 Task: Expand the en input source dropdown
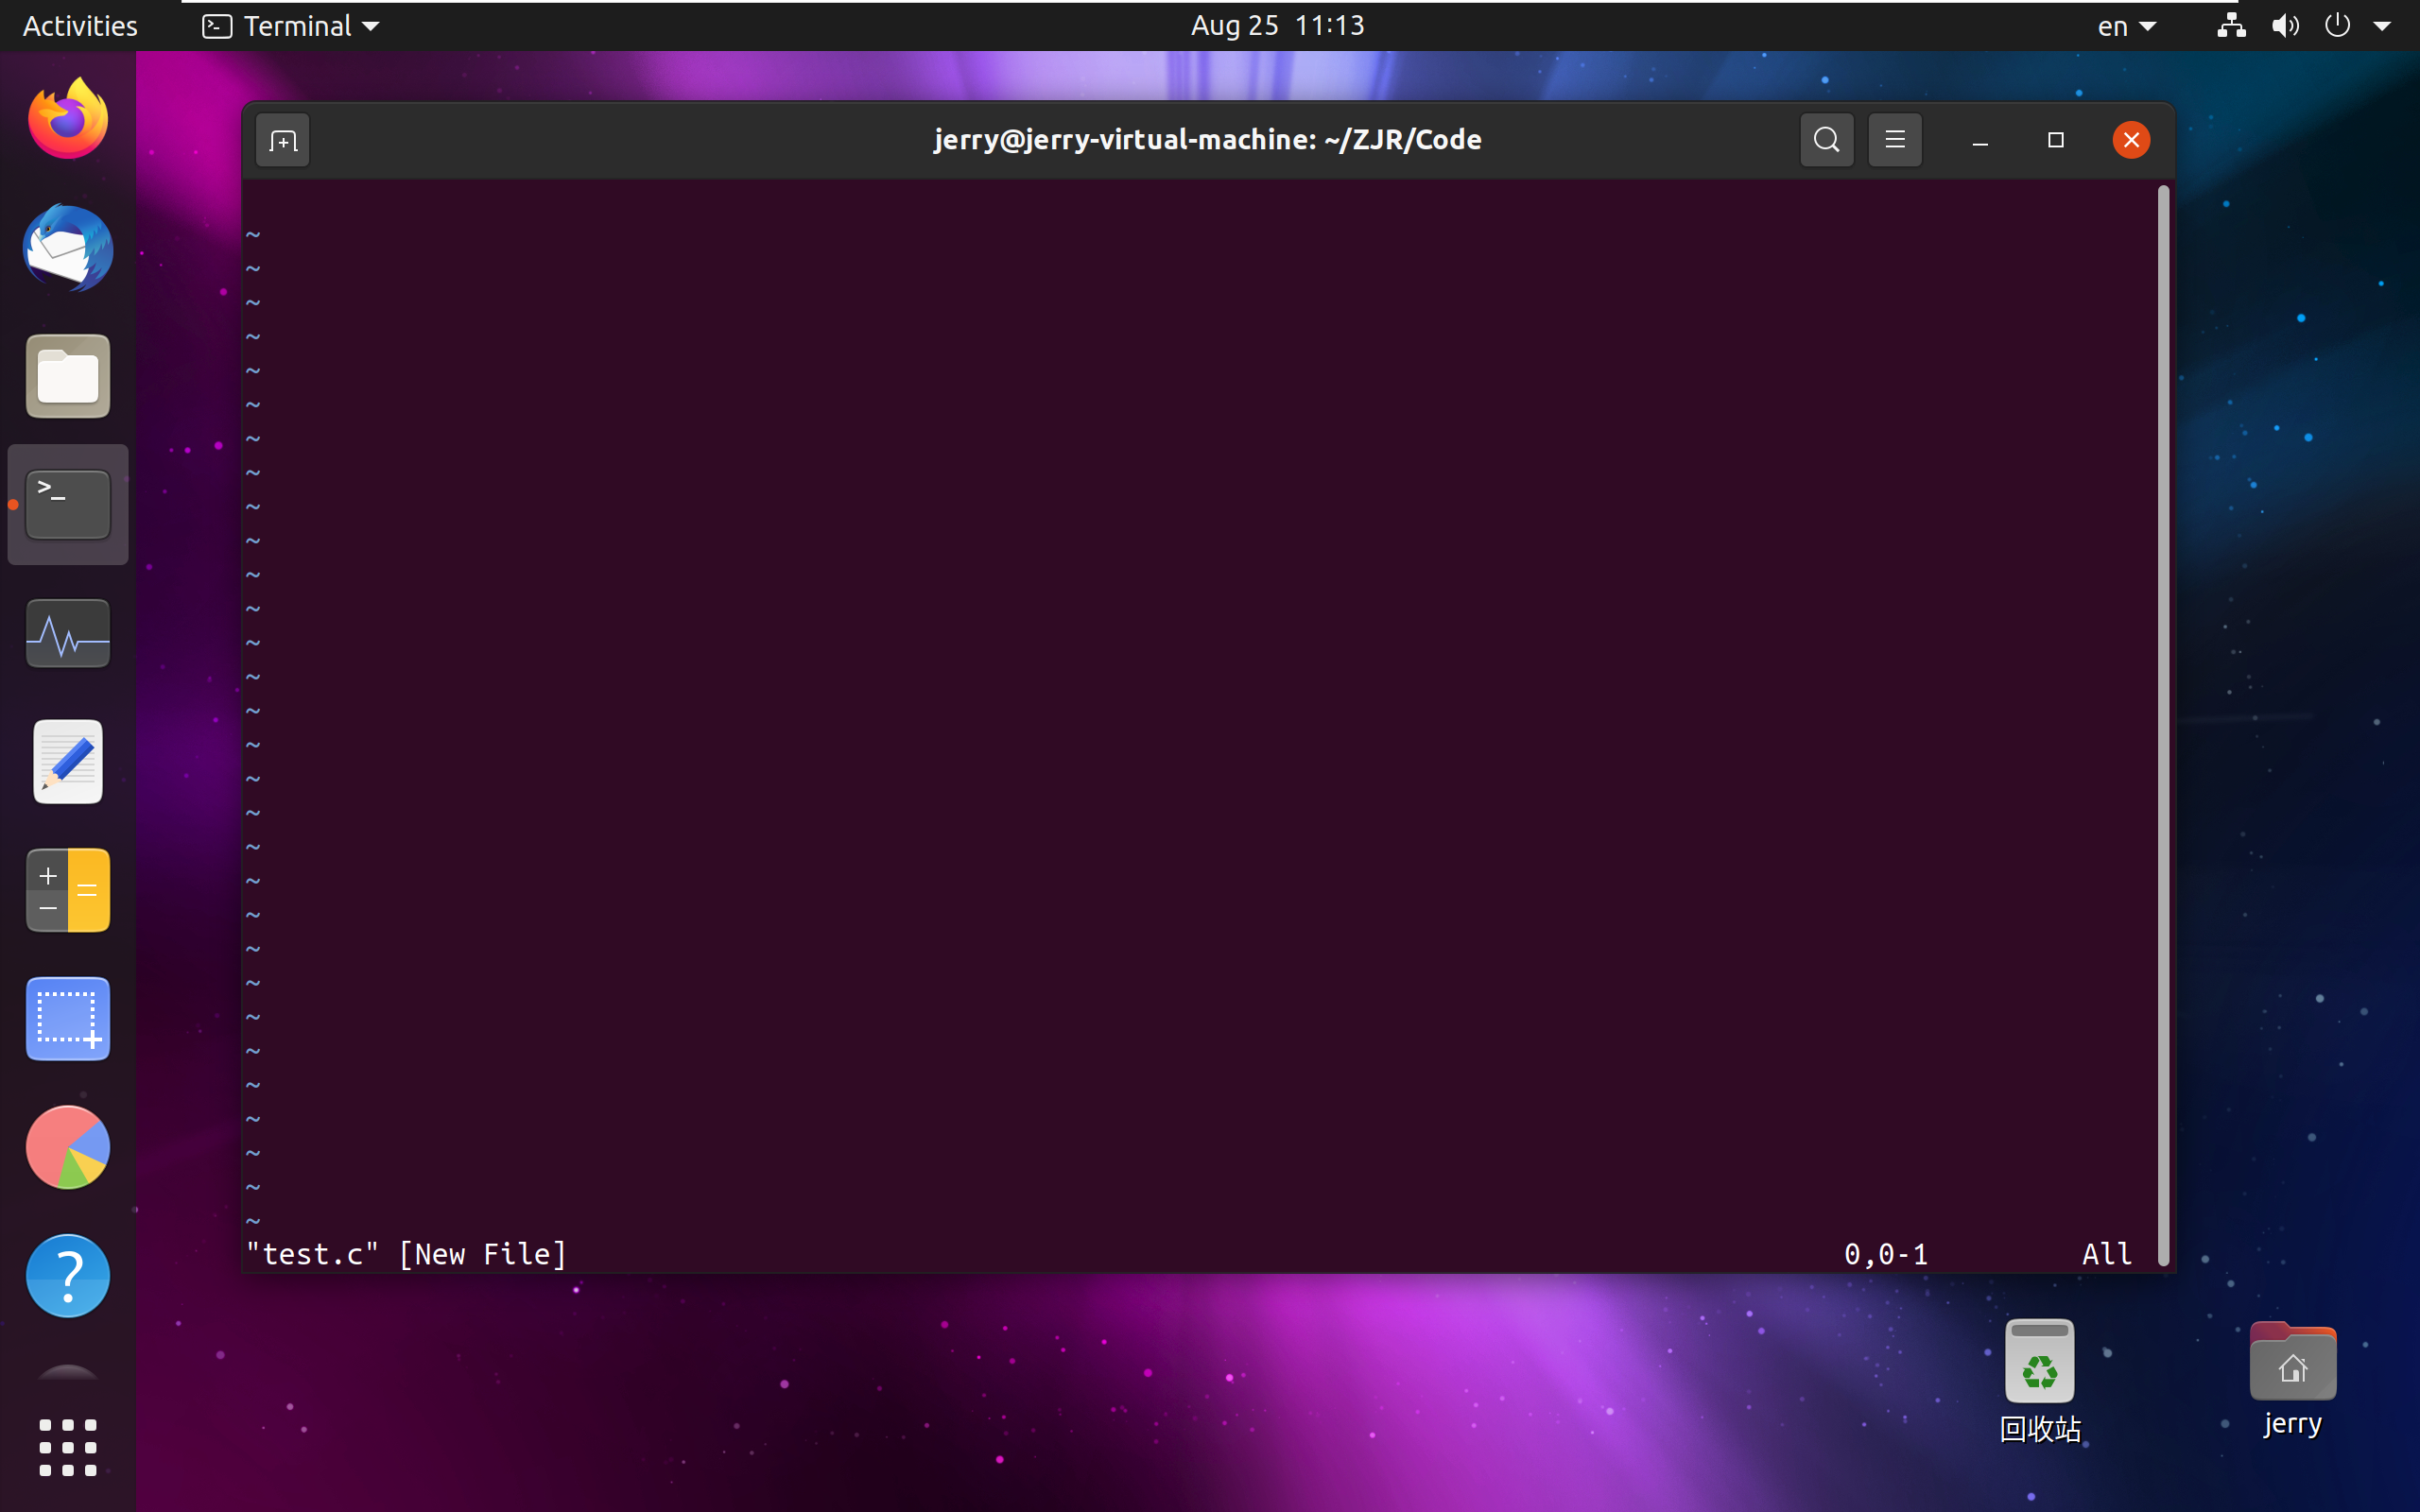coord(2126,26)
